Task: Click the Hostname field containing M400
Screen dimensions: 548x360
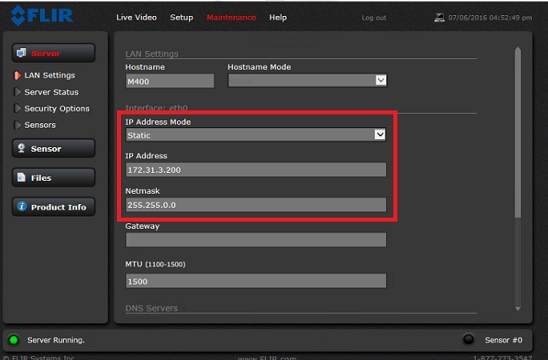Action: [x=170, y=81]
